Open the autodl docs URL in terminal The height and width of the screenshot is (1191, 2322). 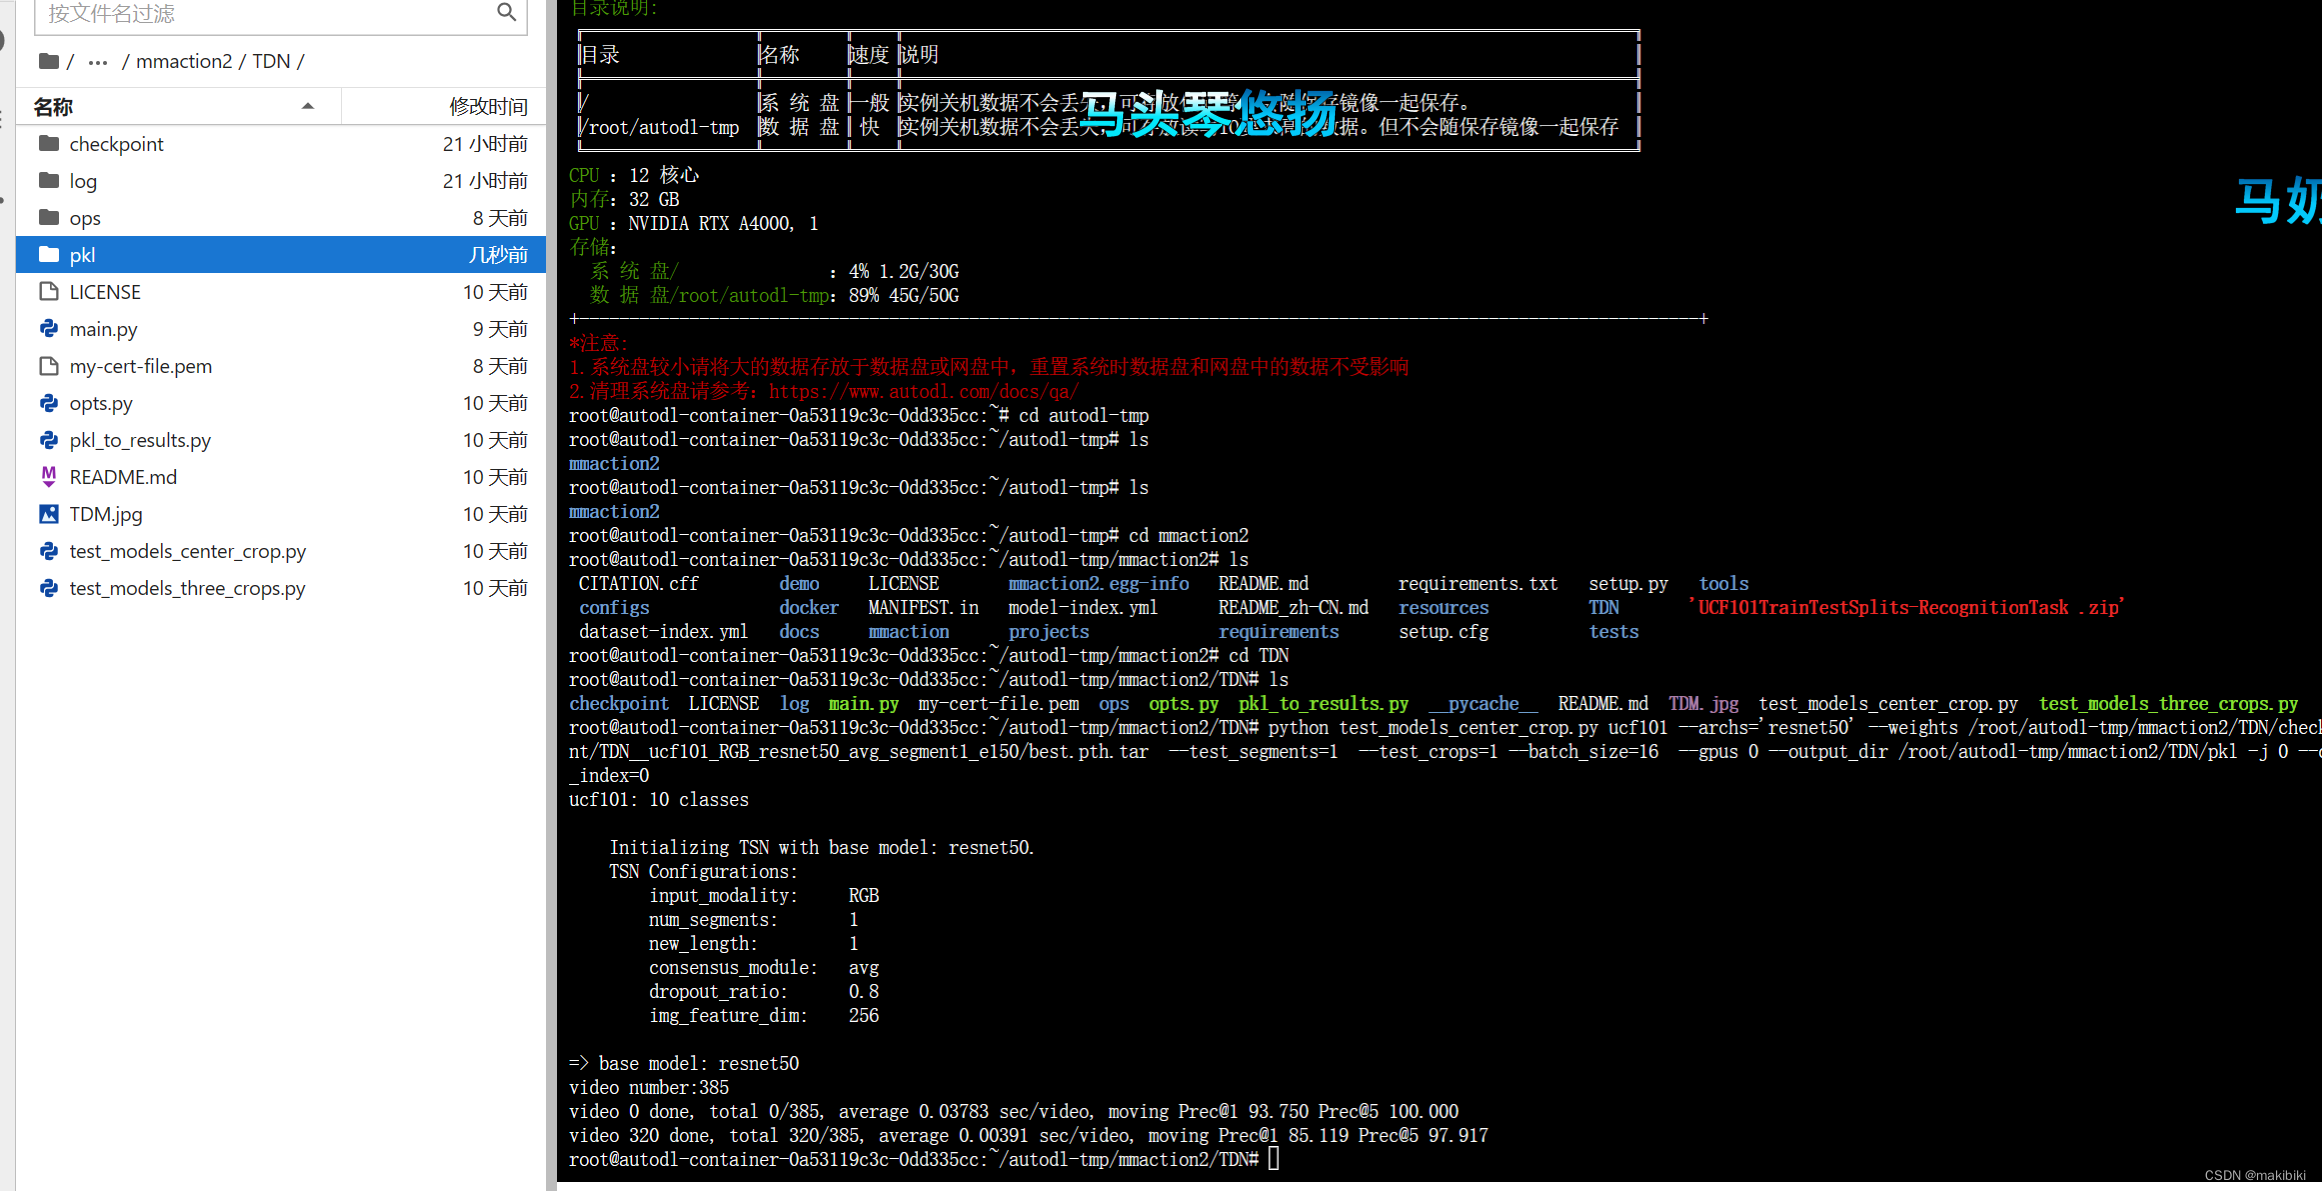coord(923,392)
